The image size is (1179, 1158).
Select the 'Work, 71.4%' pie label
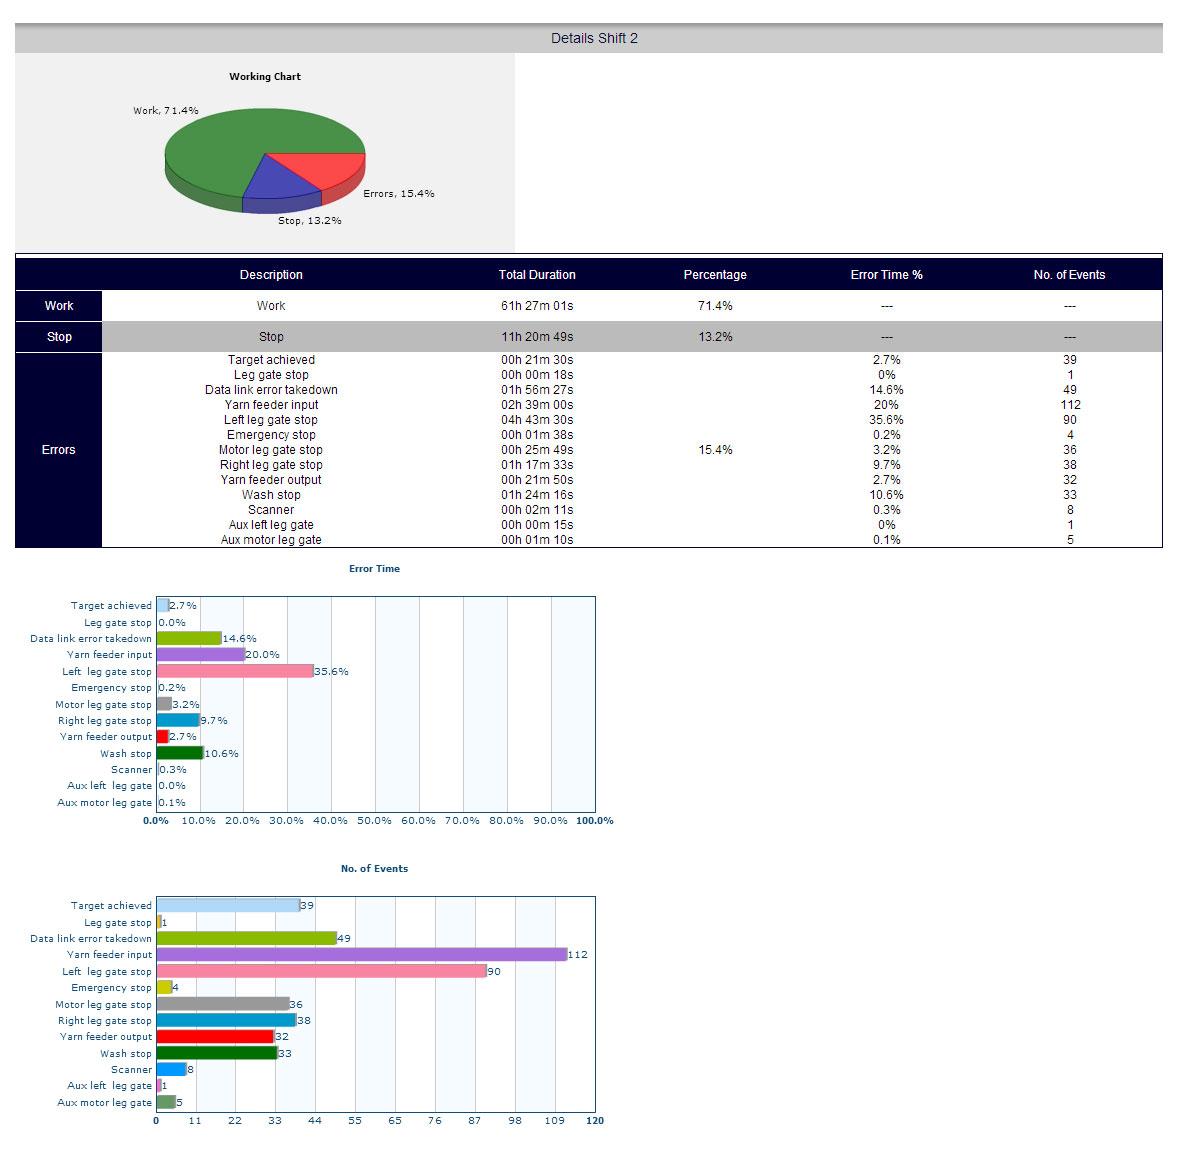click(x=165, y=111)
